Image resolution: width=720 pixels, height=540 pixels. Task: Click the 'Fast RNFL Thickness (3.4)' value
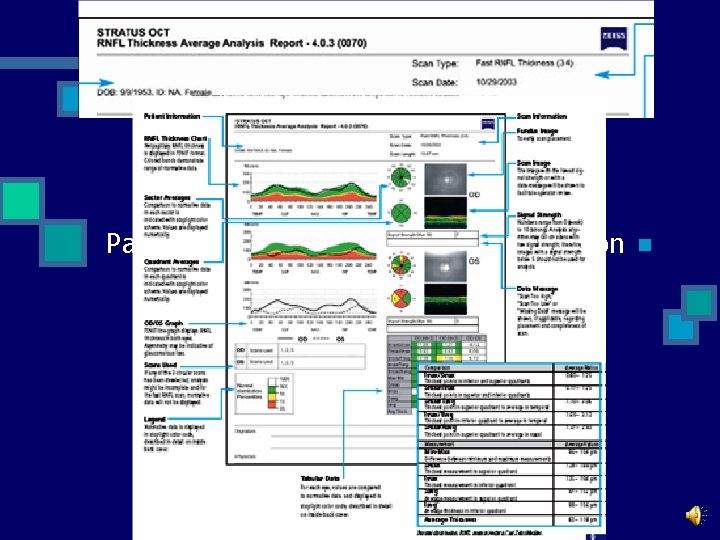click(x=524, y=63)
